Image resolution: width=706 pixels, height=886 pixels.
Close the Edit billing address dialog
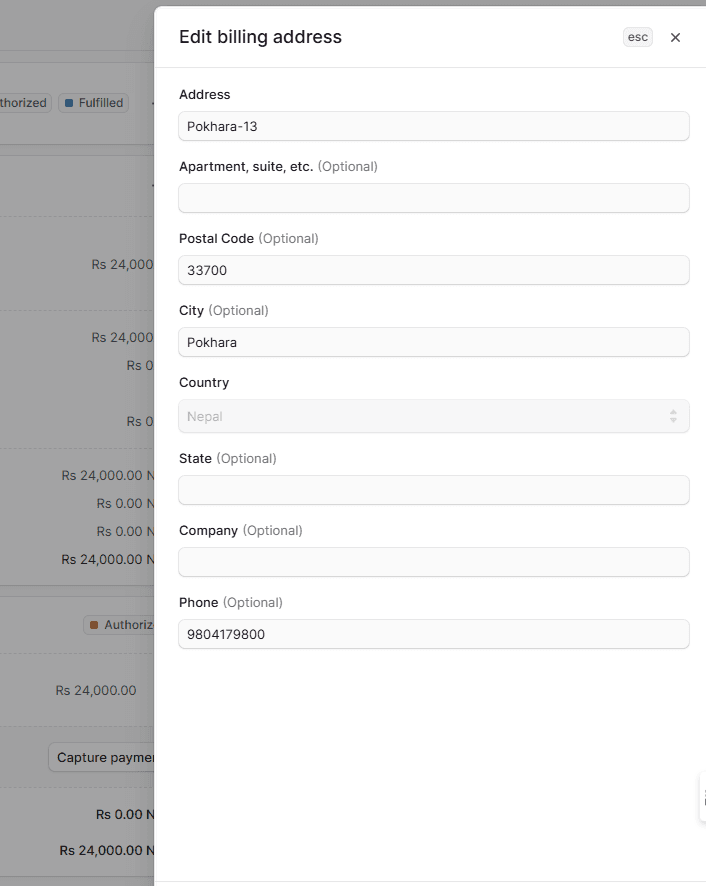(x=675, y=37)
